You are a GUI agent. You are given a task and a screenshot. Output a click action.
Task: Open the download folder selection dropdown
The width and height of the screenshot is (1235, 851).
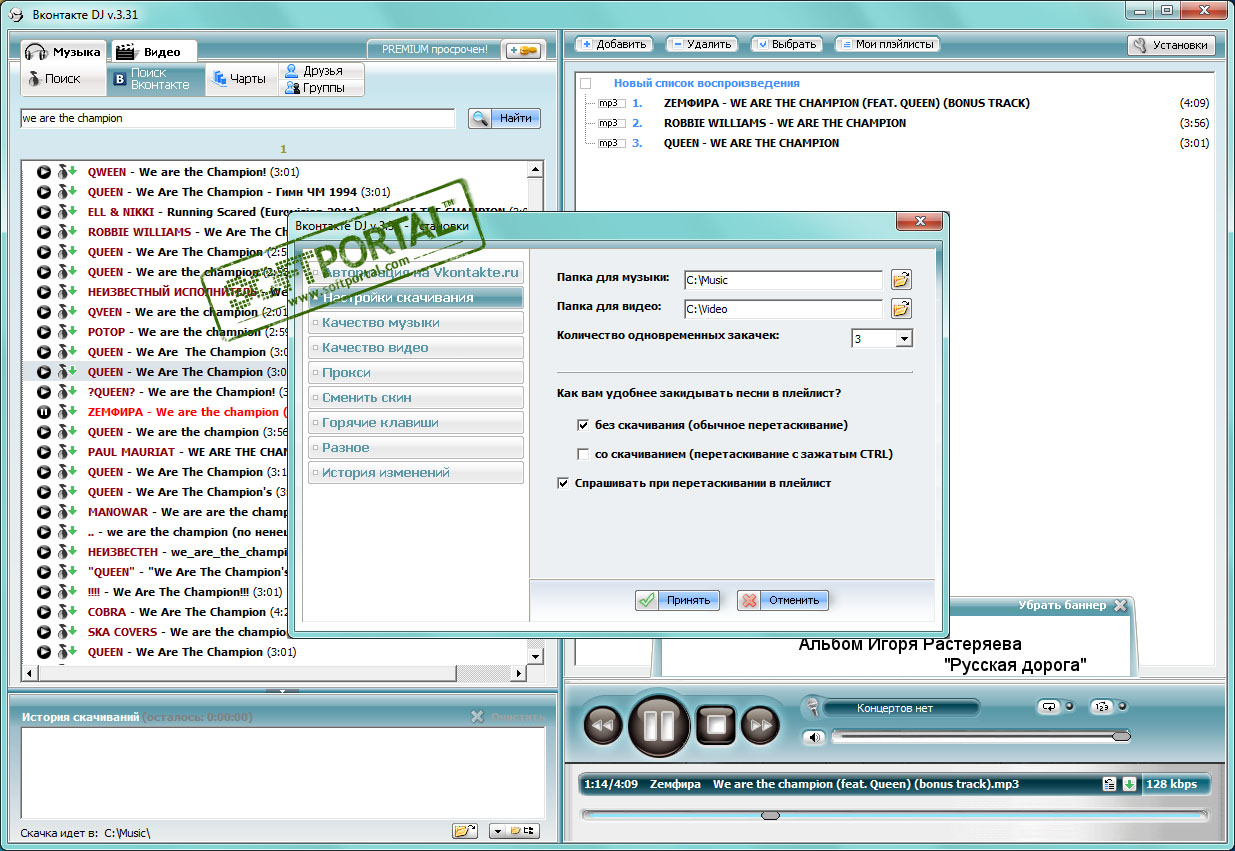tap(497, 831)
